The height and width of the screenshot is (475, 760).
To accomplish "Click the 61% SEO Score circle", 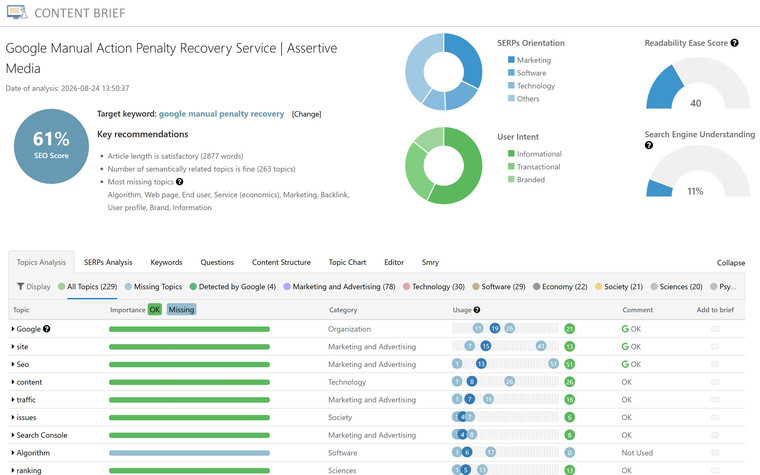I will (51, 146).
